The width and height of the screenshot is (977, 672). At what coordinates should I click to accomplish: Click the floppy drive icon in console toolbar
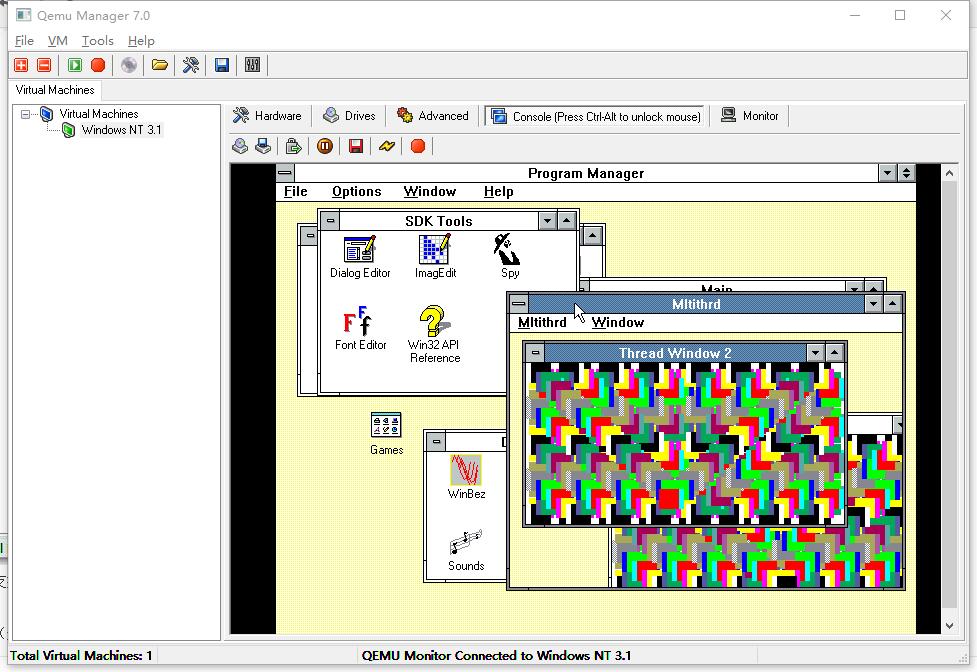point(263,146)
